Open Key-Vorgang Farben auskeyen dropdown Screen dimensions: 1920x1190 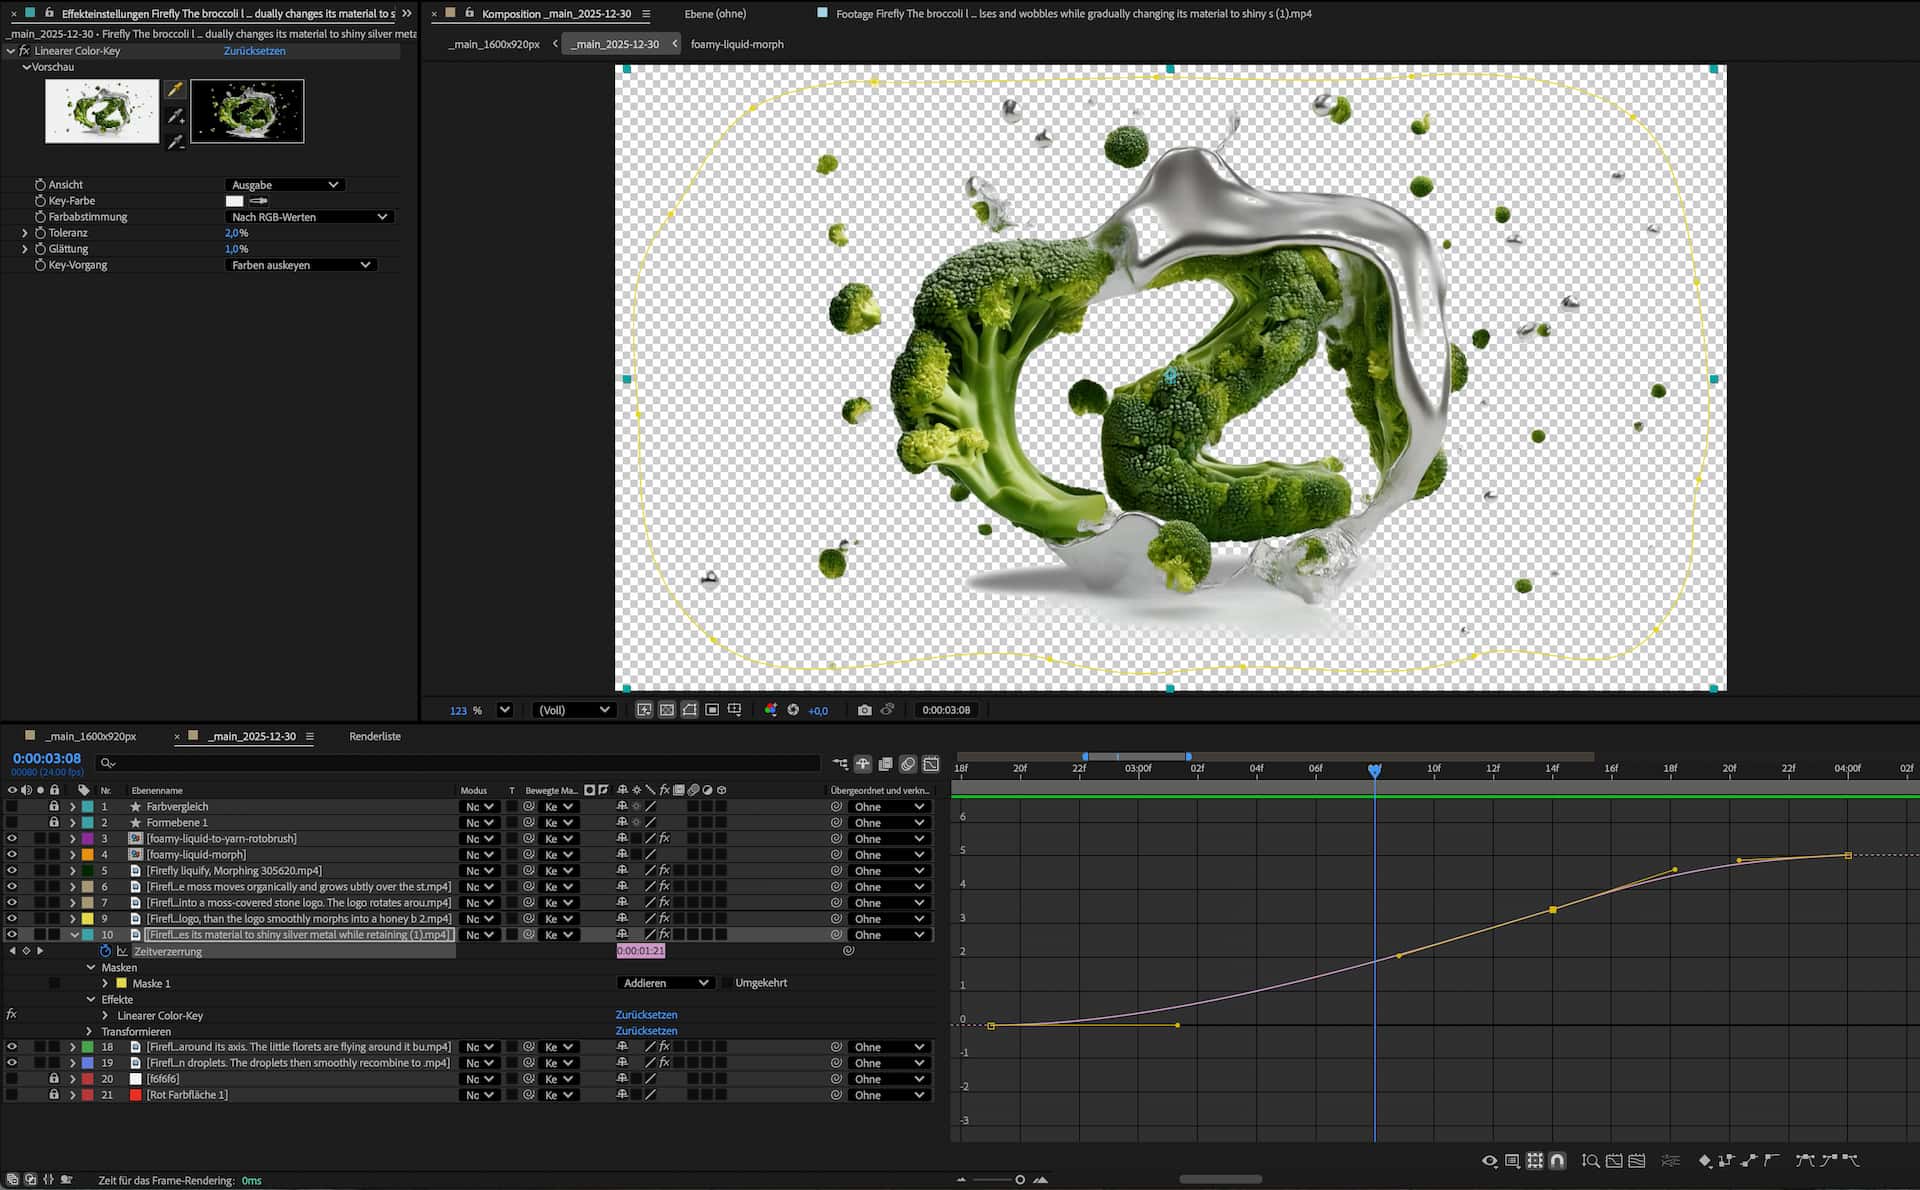(x=300, y=265)
